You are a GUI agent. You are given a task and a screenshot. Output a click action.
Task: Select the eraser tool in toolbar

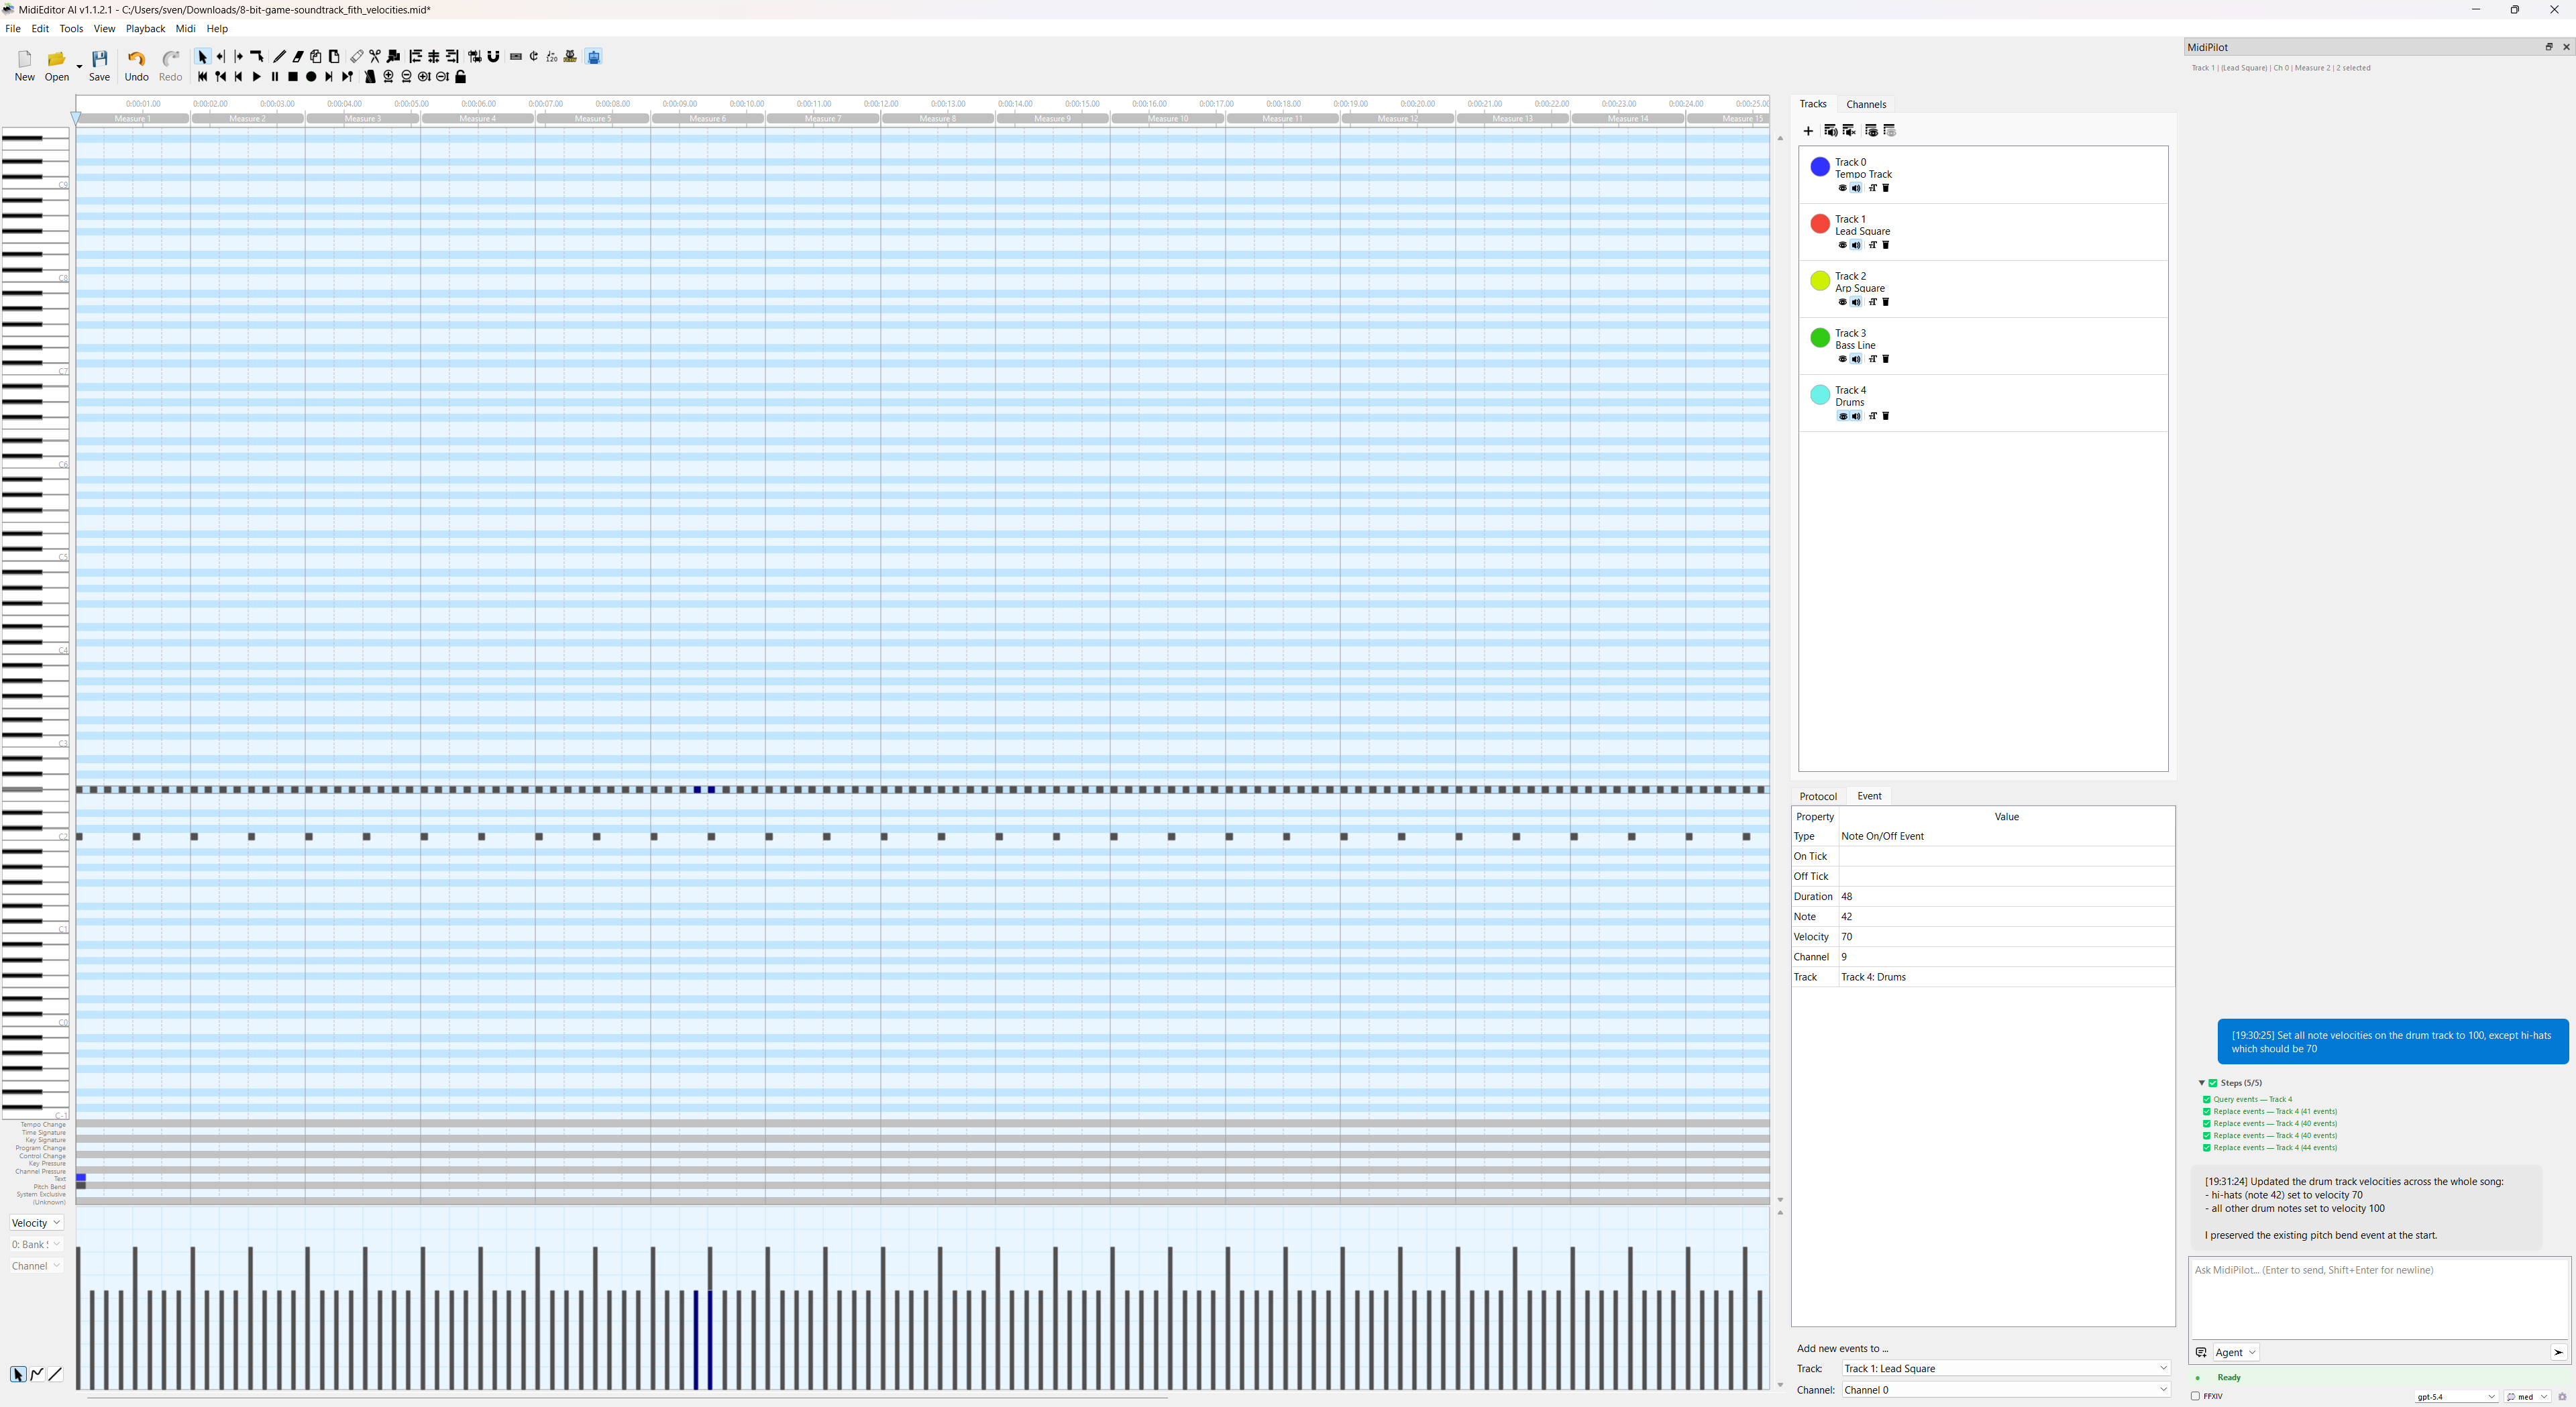[298, 57]
